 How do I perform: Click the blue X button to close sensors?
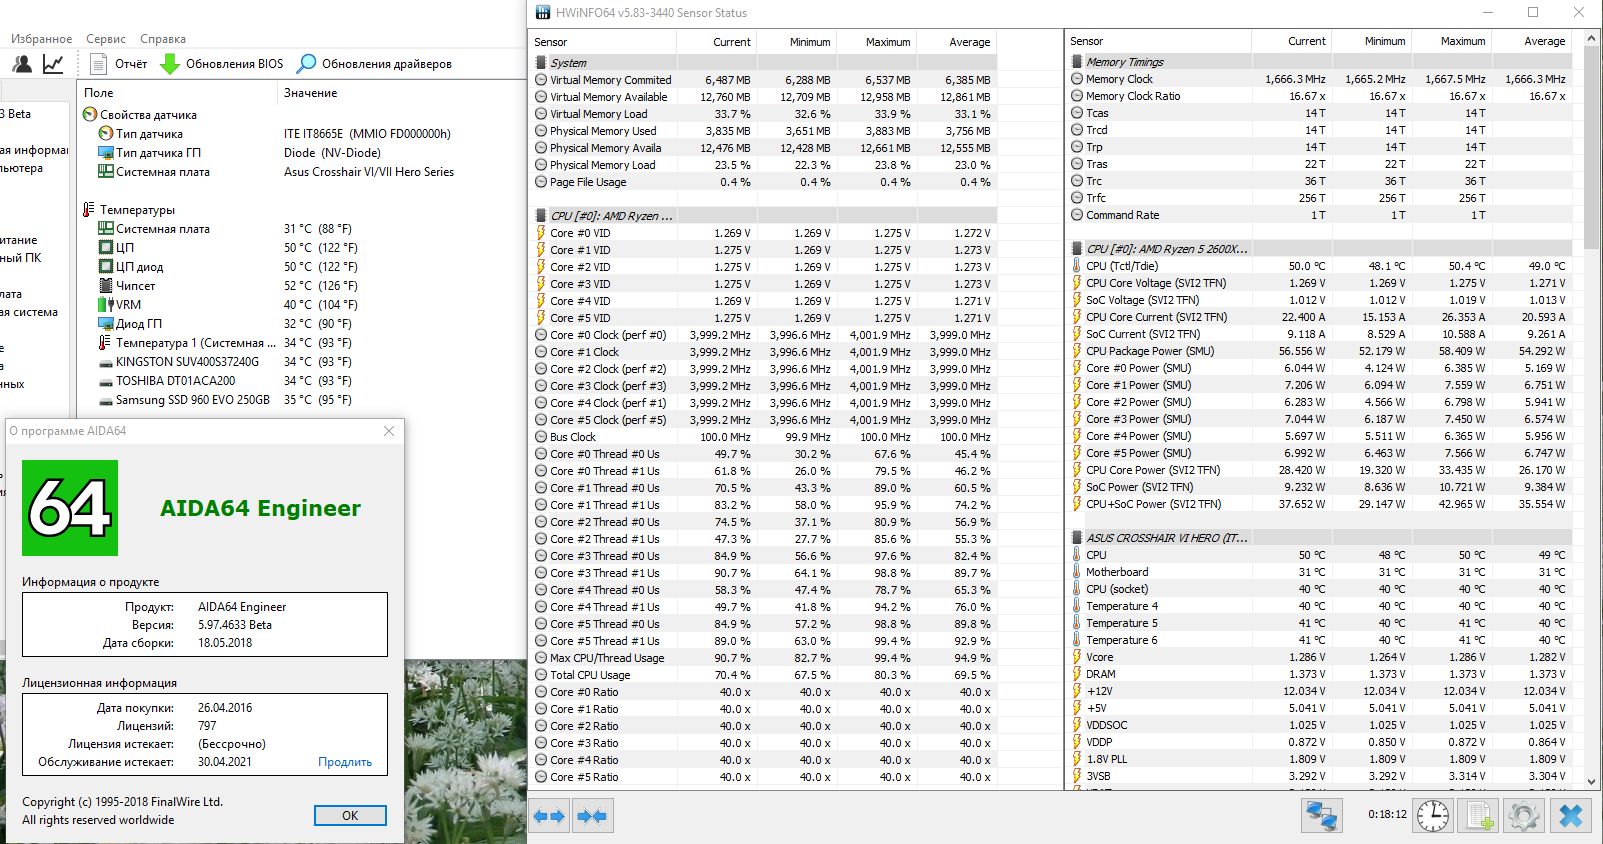click(1571, 816)
